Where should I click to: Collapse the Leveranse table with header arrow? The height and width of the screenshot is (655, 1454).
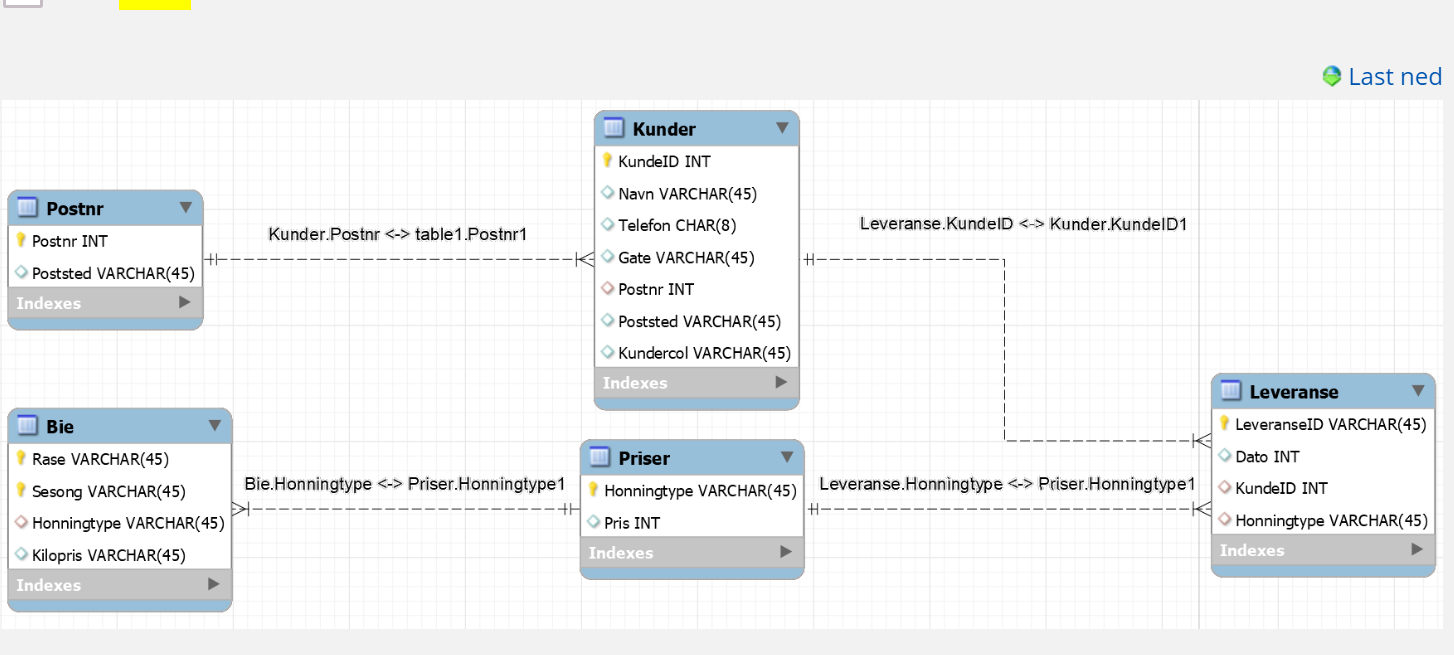[x=1418, y=390]
